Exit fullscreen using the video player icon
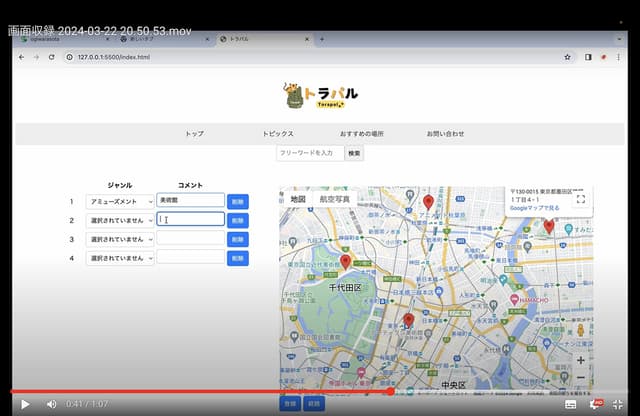This screenshot has width=640, height=416. [618, 404]
